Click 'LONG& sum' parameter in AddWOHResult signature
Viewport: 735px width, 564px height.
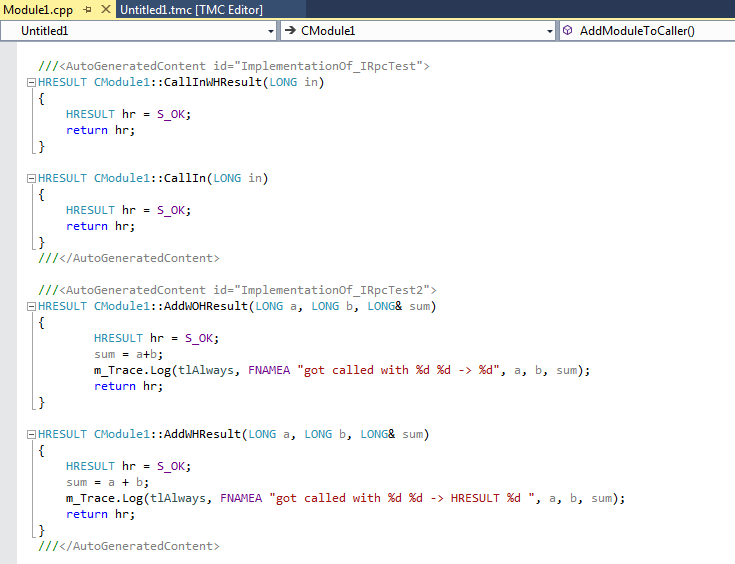coord(398,306)
